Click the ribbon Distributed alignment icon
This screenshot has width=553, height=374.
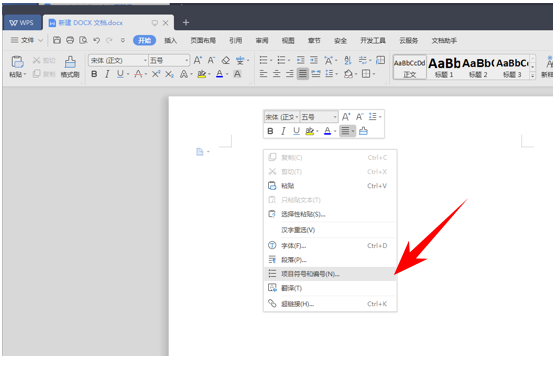click(x=316, y=74)
